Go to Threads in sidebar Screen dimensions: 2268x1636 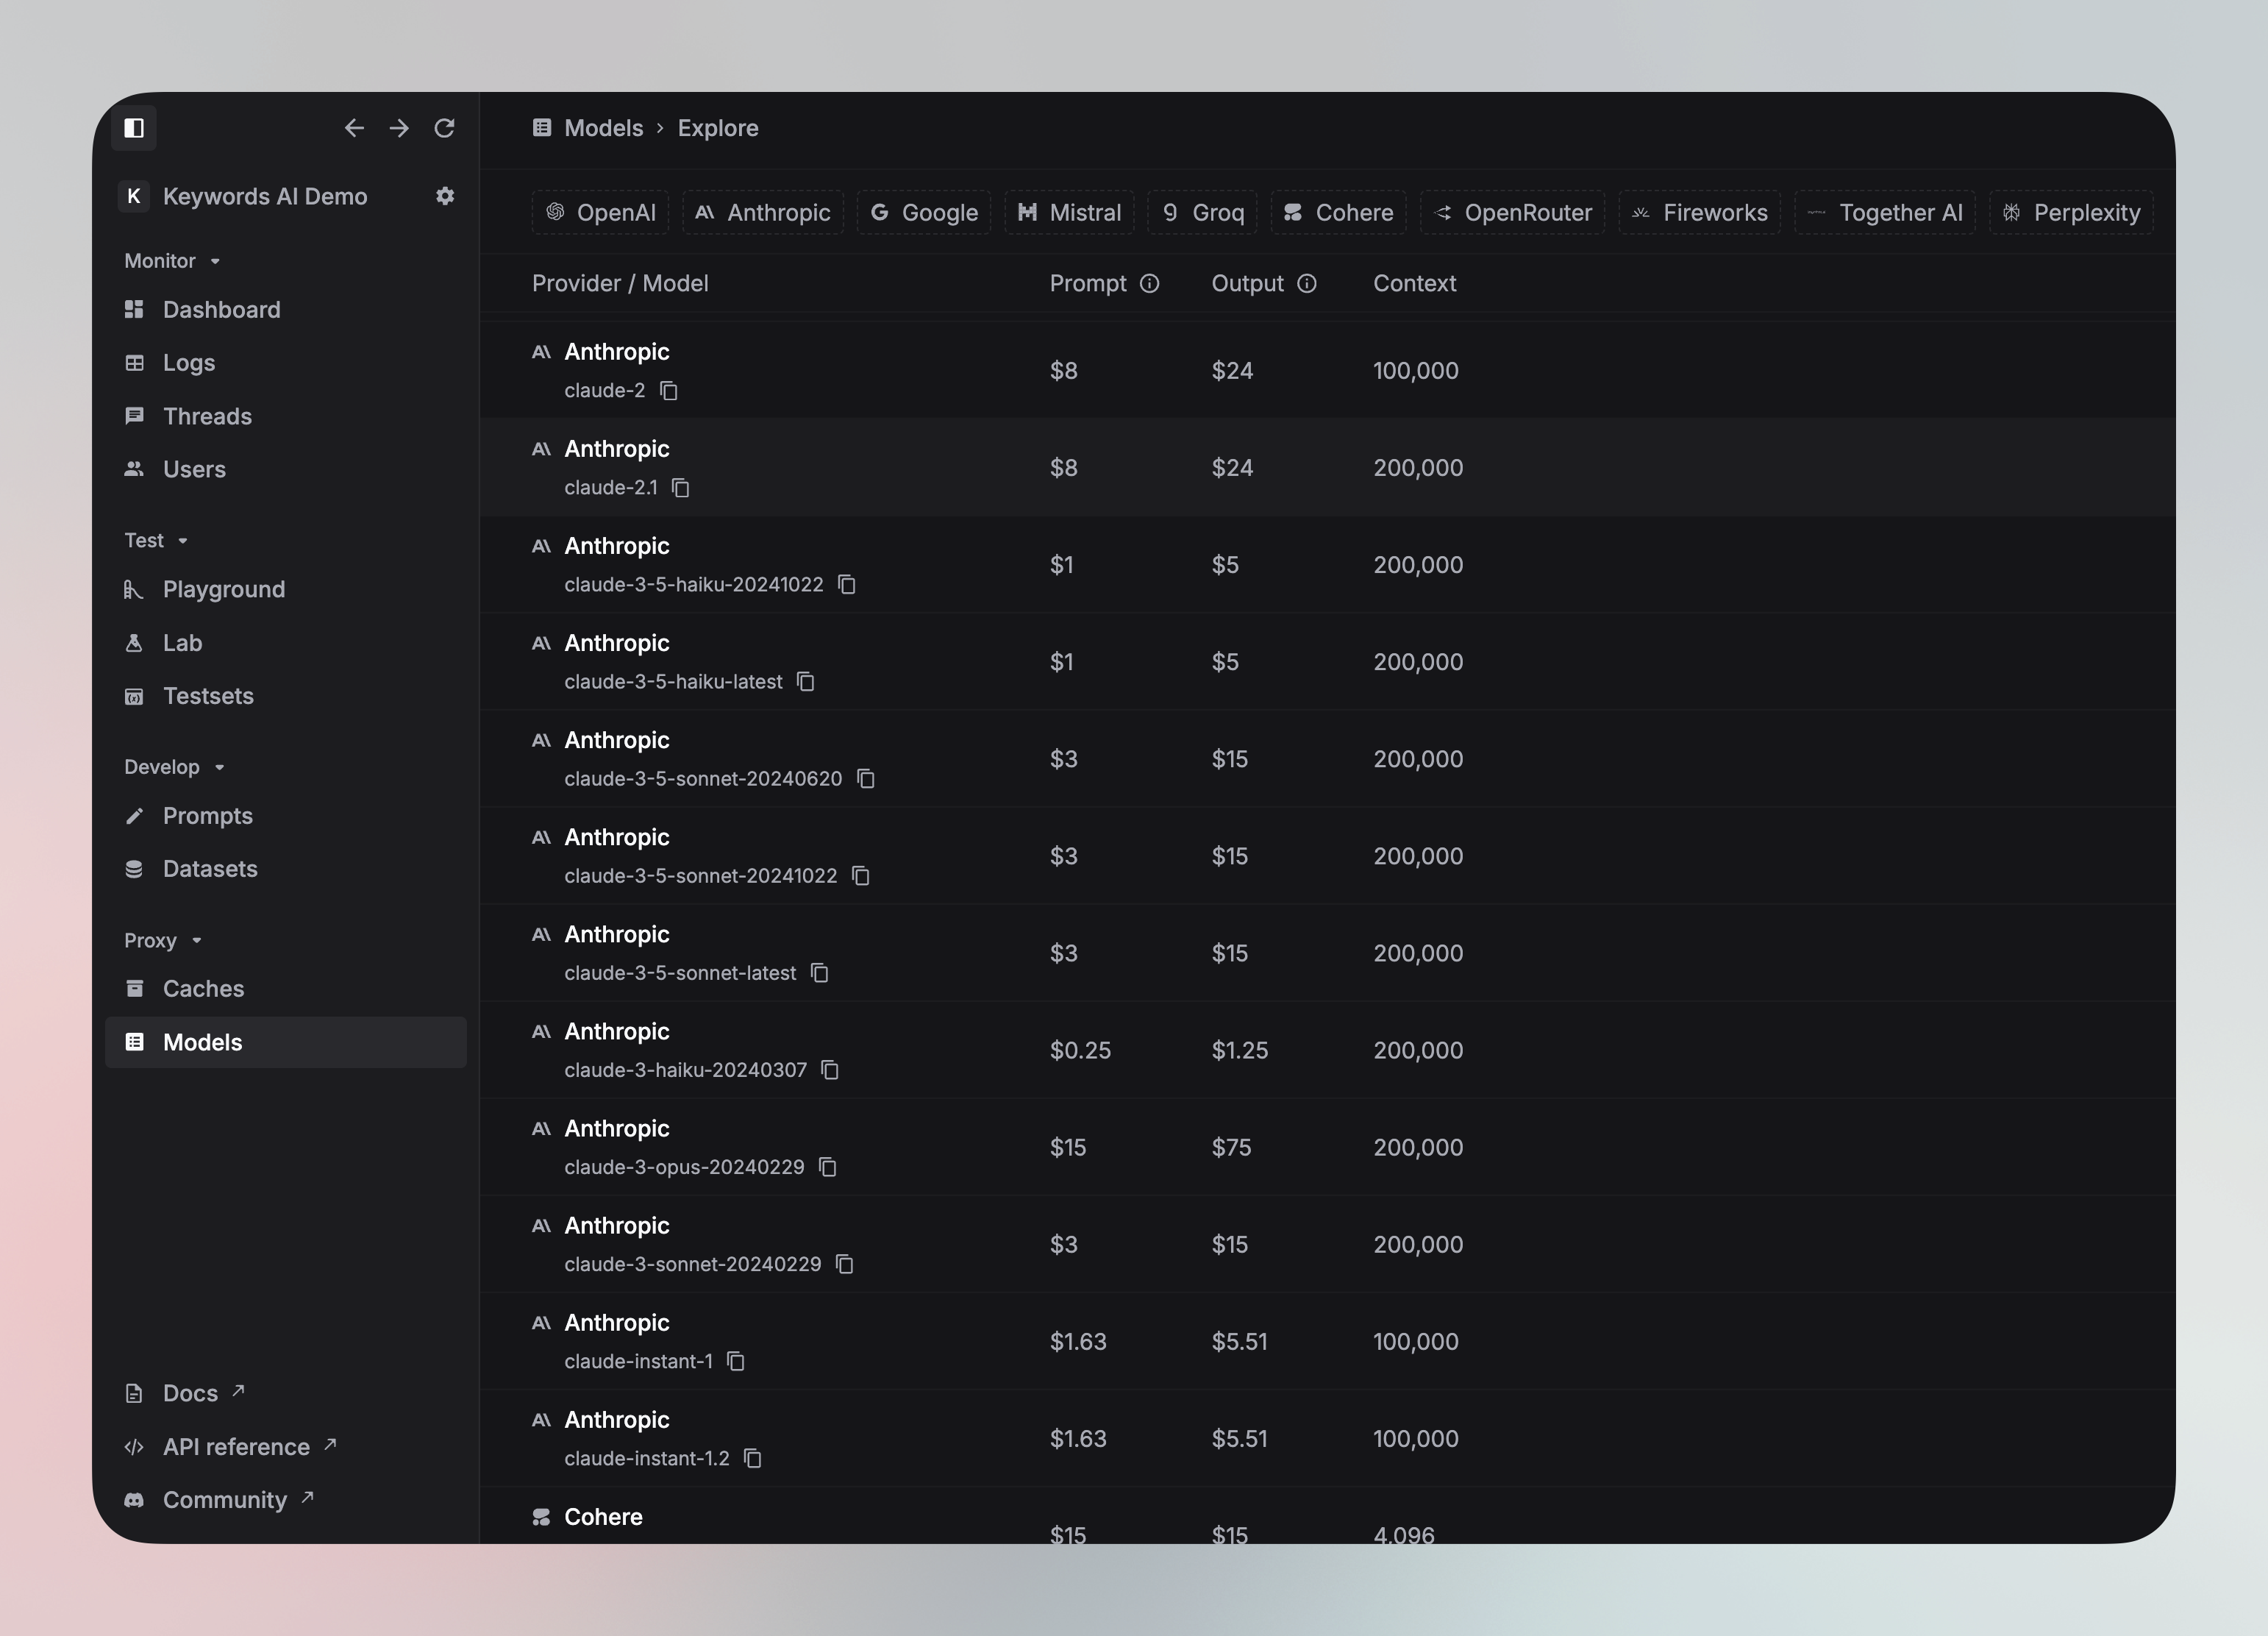point(286,416)
